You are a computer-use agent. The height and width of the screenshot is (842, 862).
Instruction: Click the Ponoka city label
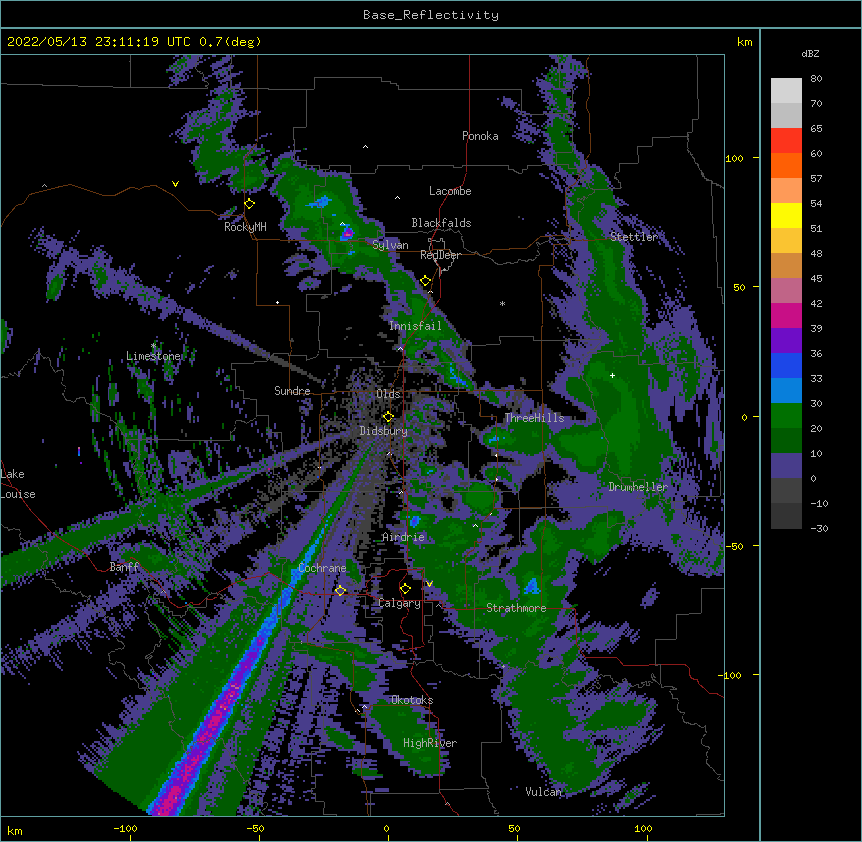pyautogui.click(x=480, y=136)
